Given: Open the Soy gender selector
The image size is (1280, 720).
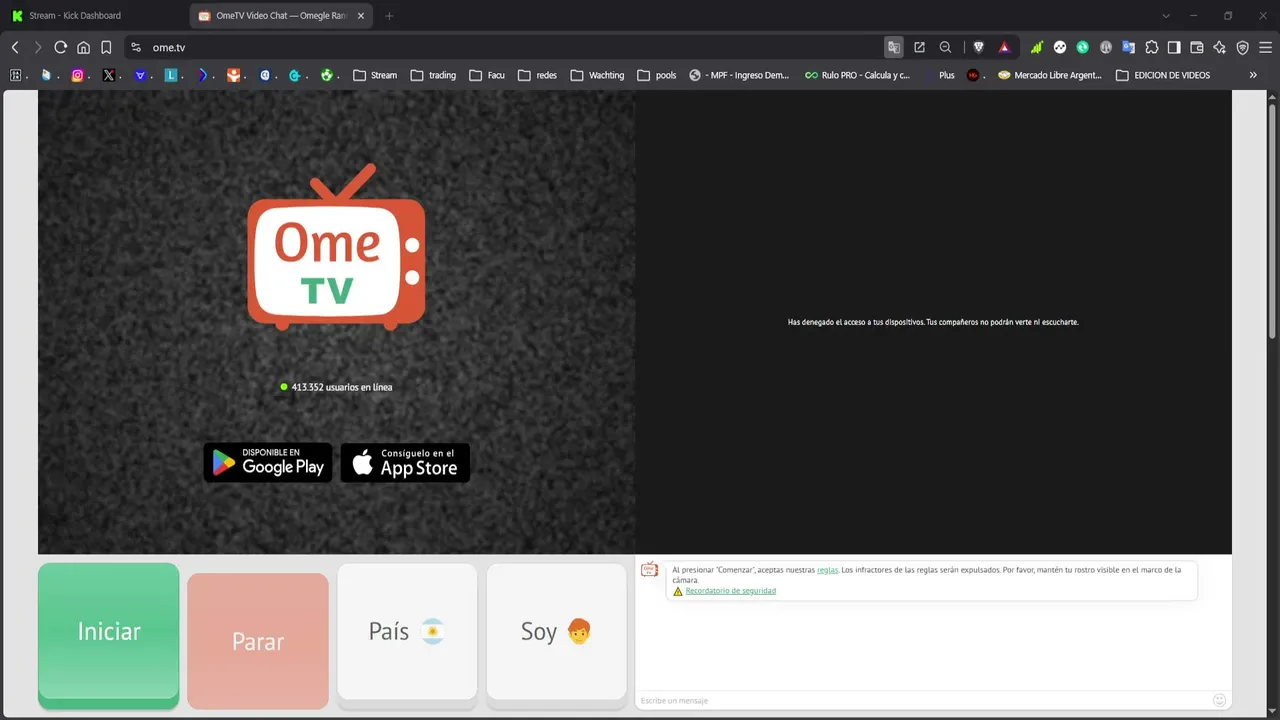Looking at the screenshot, I should (x=556, y=636).
